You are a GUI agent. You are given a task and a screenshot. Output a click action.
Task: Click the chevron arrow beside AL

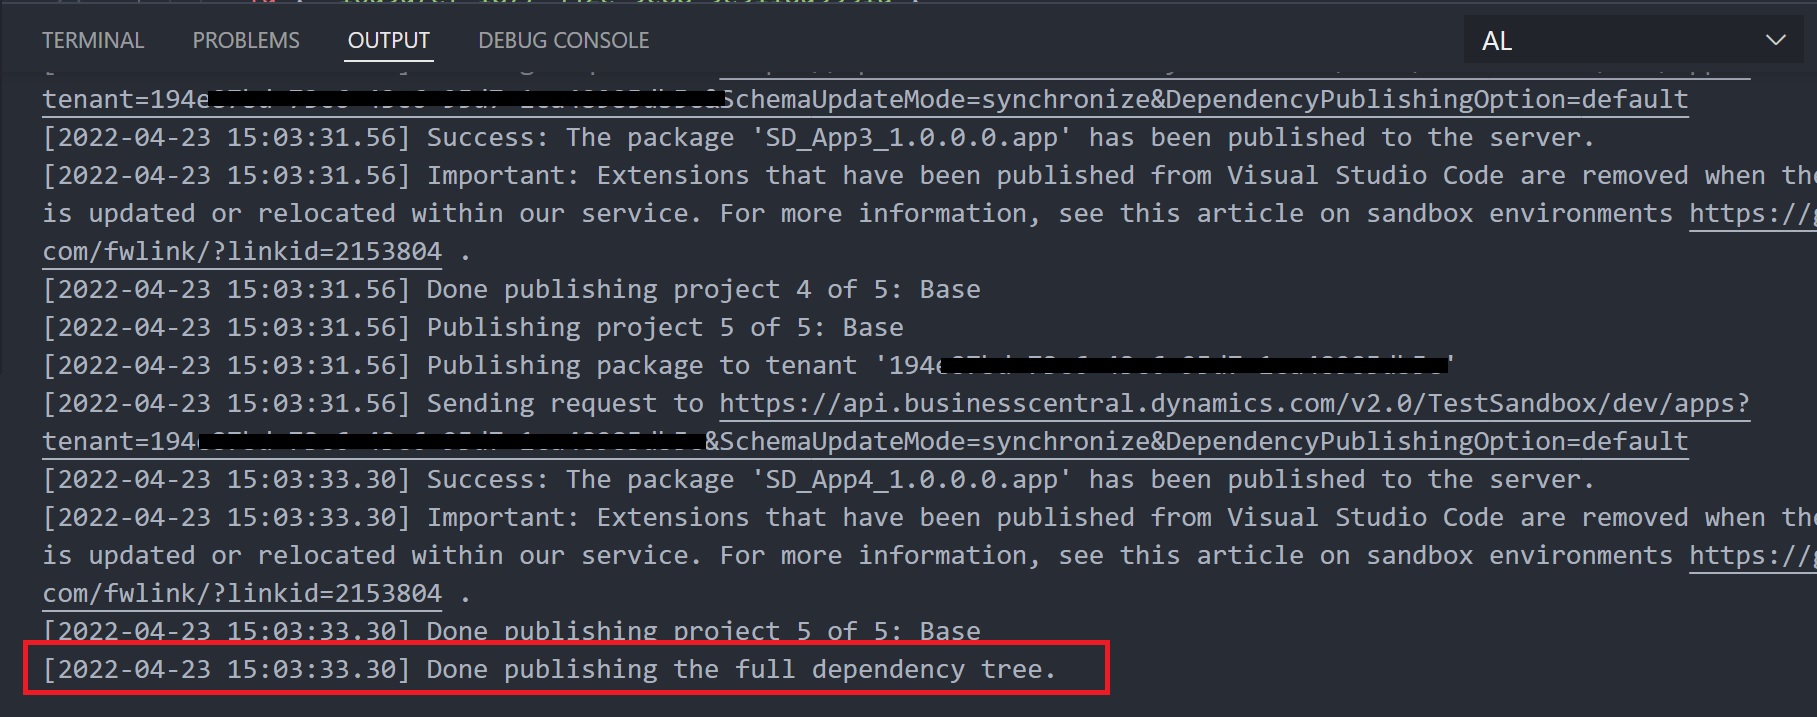1775,41
